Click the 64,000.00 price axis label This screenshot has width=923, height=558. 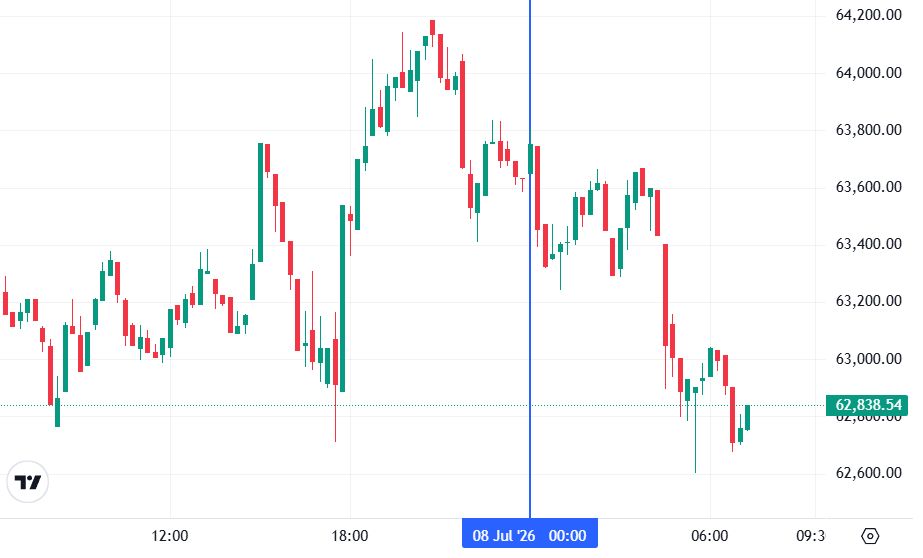(868, 73)
